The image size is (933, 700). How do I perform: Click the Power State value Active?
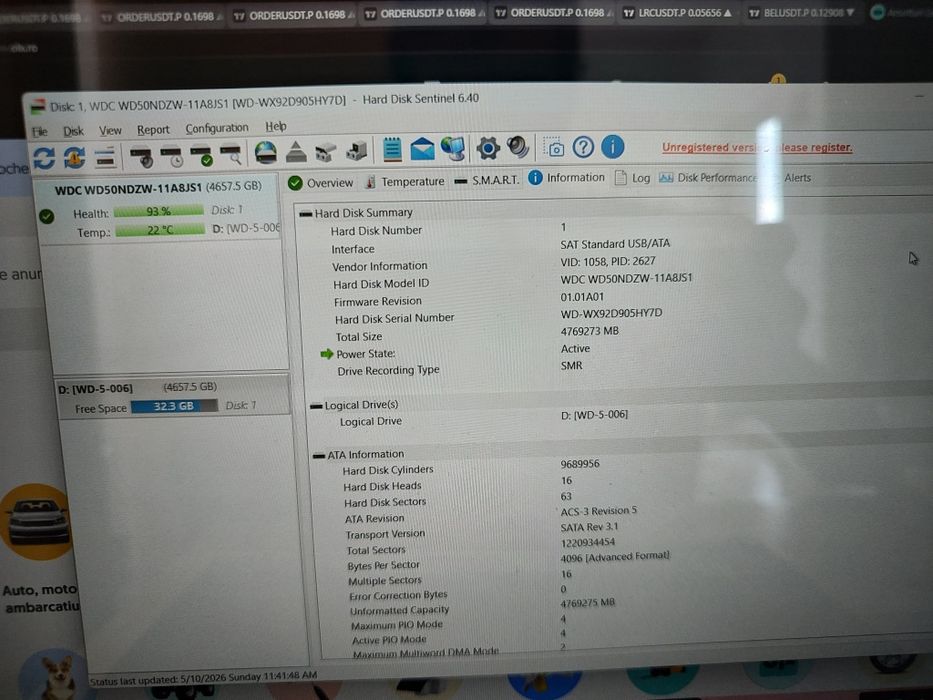(575, 348)
